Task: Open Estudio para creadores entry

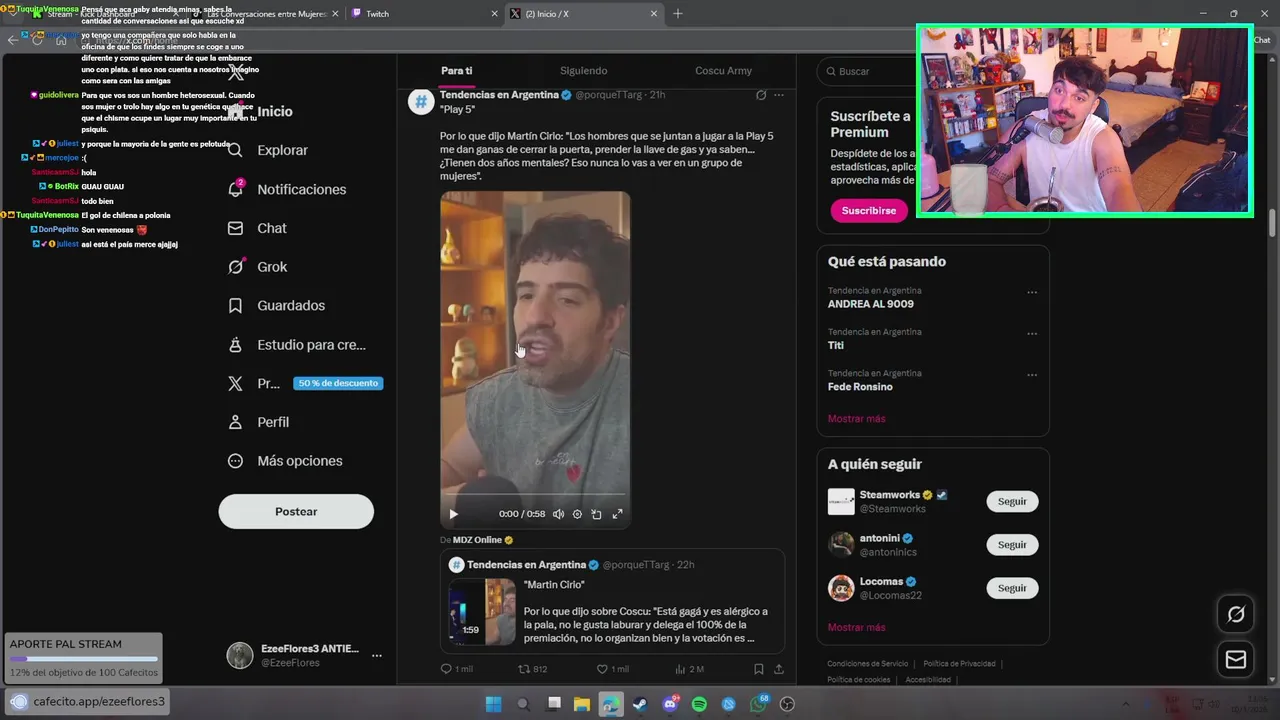Action: [296, 345]
